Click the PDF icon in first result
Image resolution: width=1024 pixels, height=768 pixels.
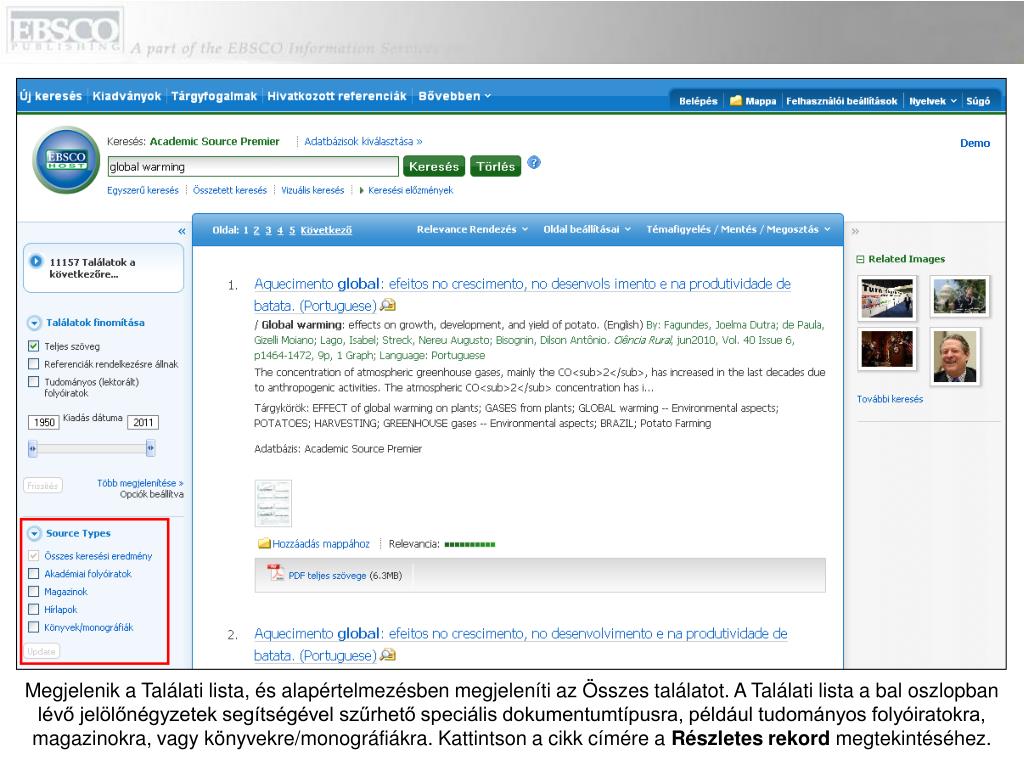276,573
